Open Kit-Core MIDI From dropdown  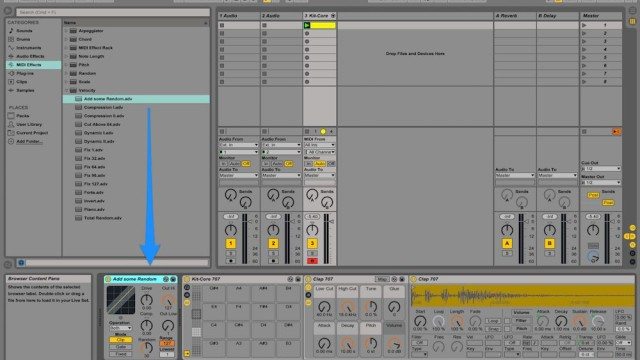[319, 145]
